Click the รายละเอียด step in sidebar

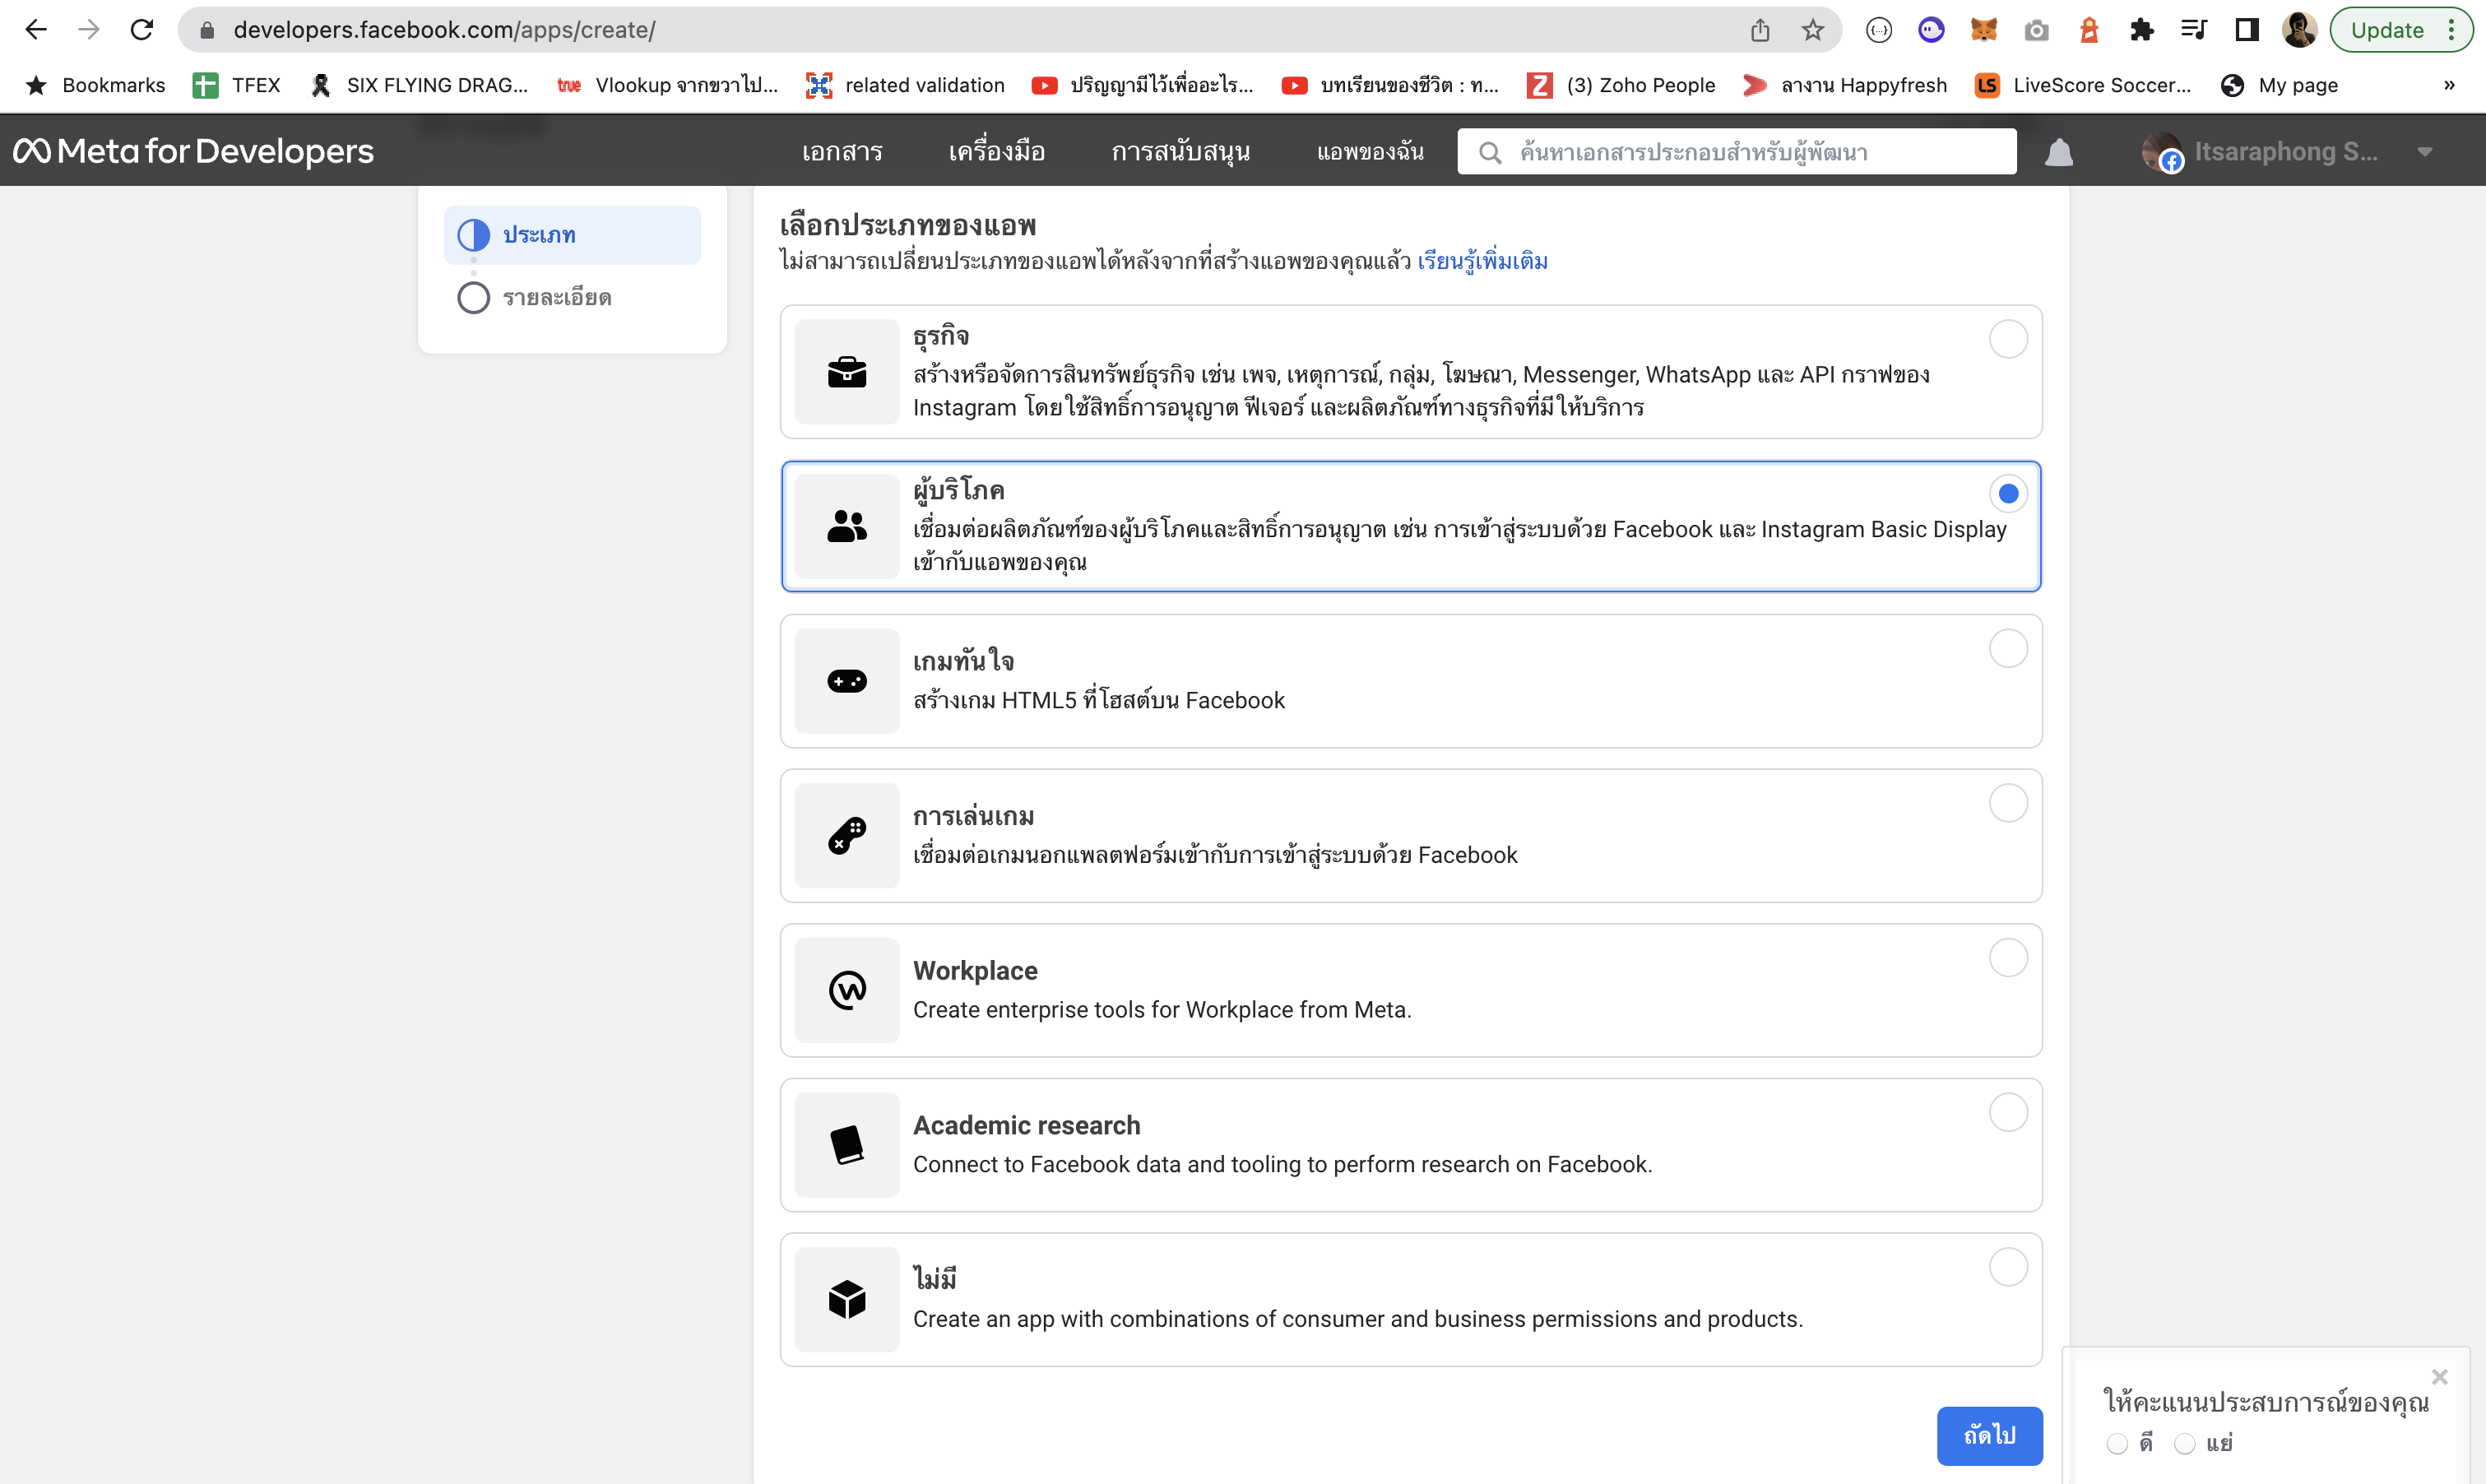click(x=554, y=297)
